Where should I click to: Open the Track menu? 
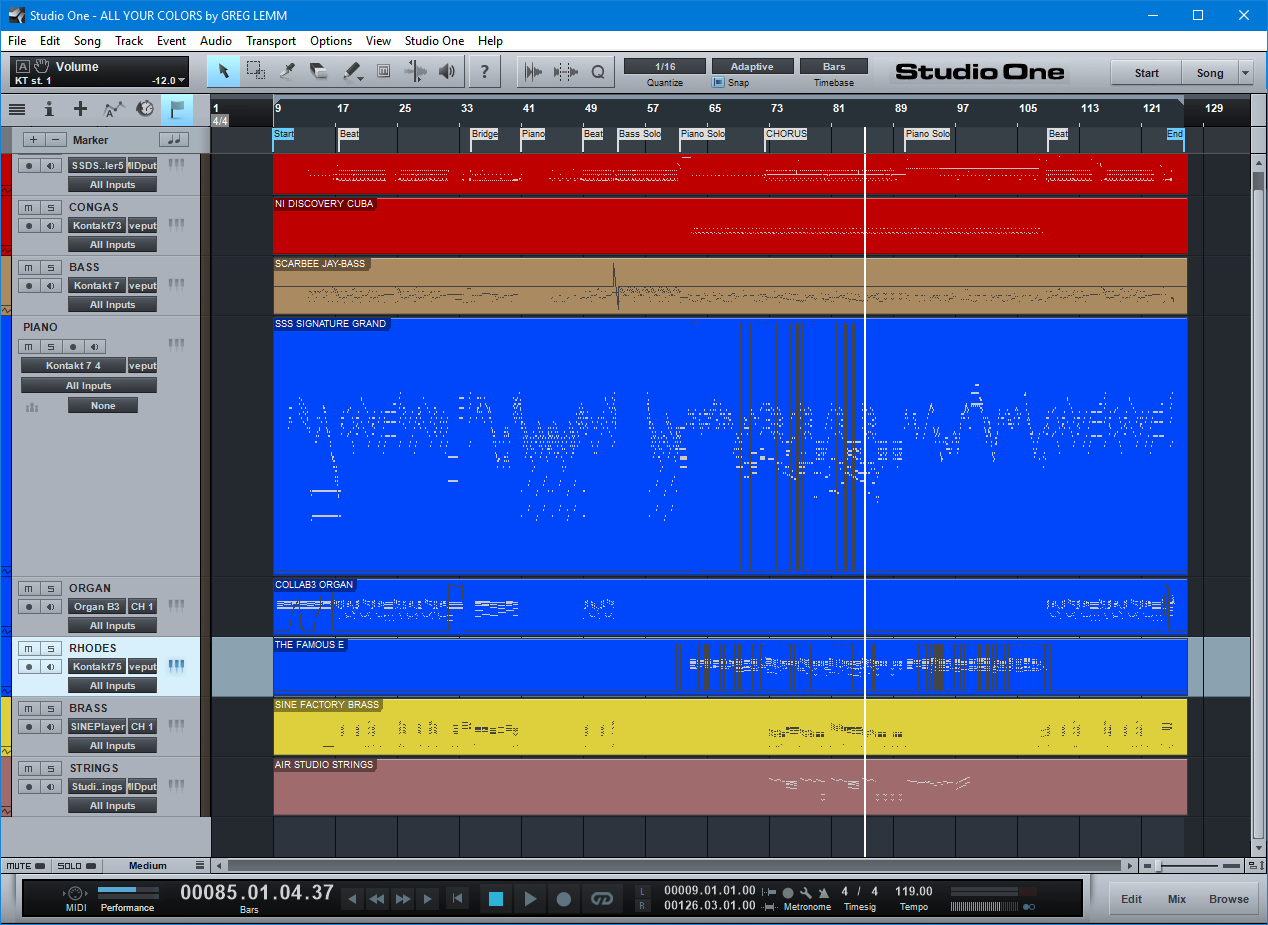pos(129,41)
